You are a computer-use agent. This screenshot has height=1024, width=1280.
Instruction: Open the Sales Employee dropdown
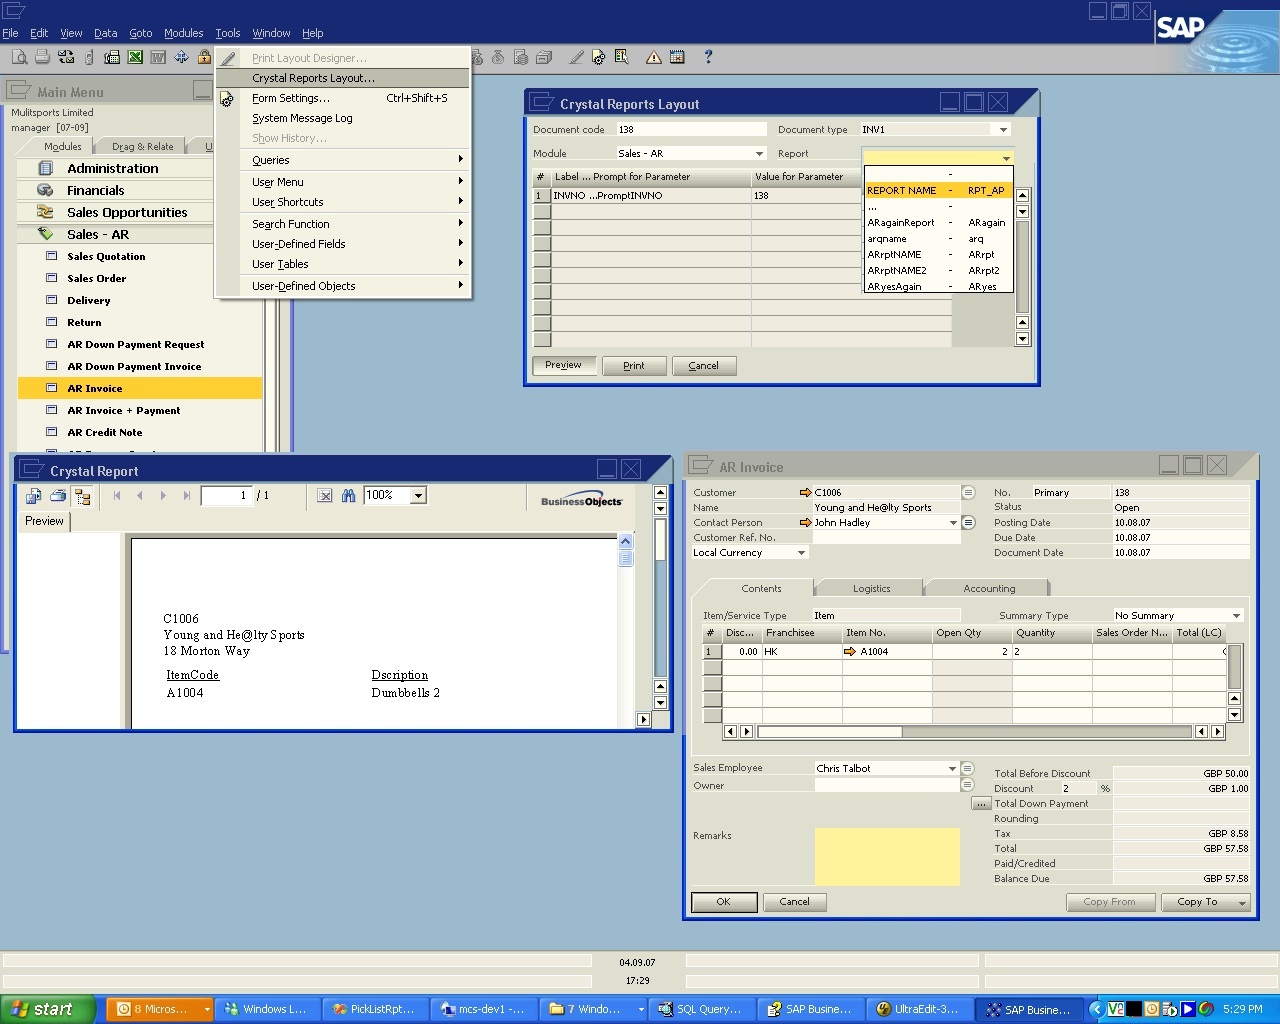[x=952, y=768]
